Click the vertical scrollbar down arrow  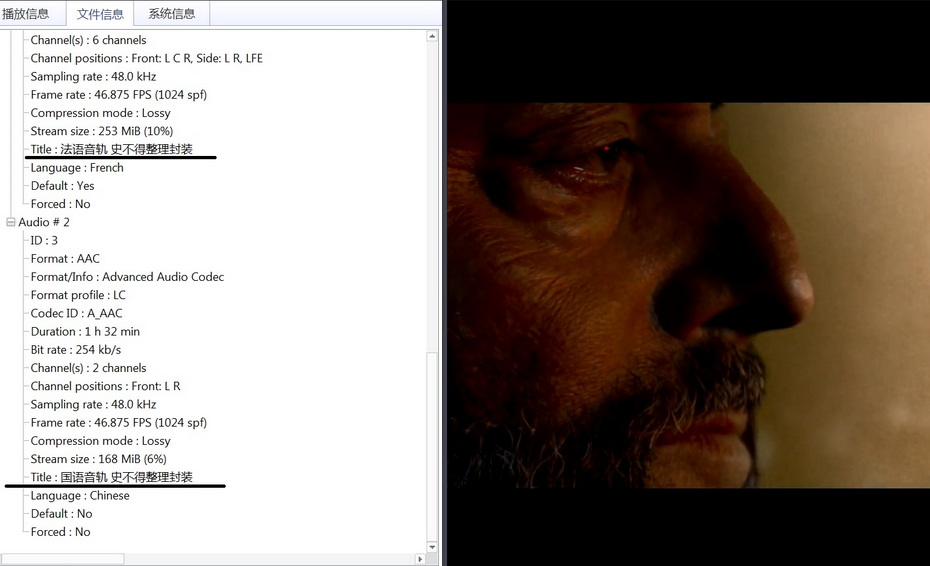point(432,547)
